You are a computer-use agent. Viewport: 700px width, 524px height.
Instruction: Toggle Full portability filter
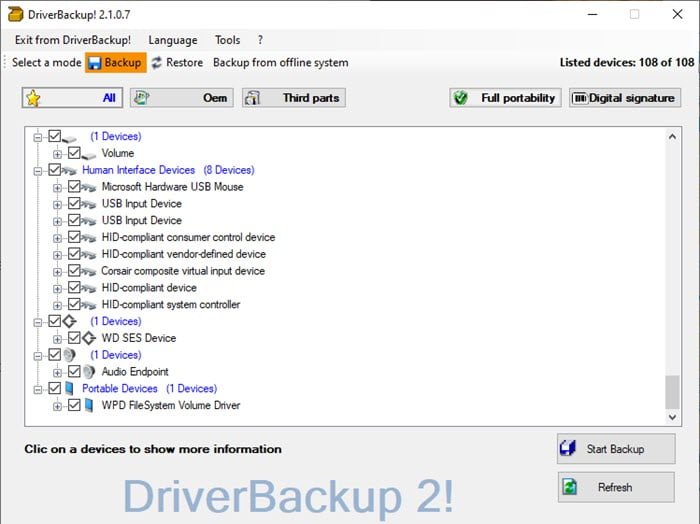click(x=505, y=98)
